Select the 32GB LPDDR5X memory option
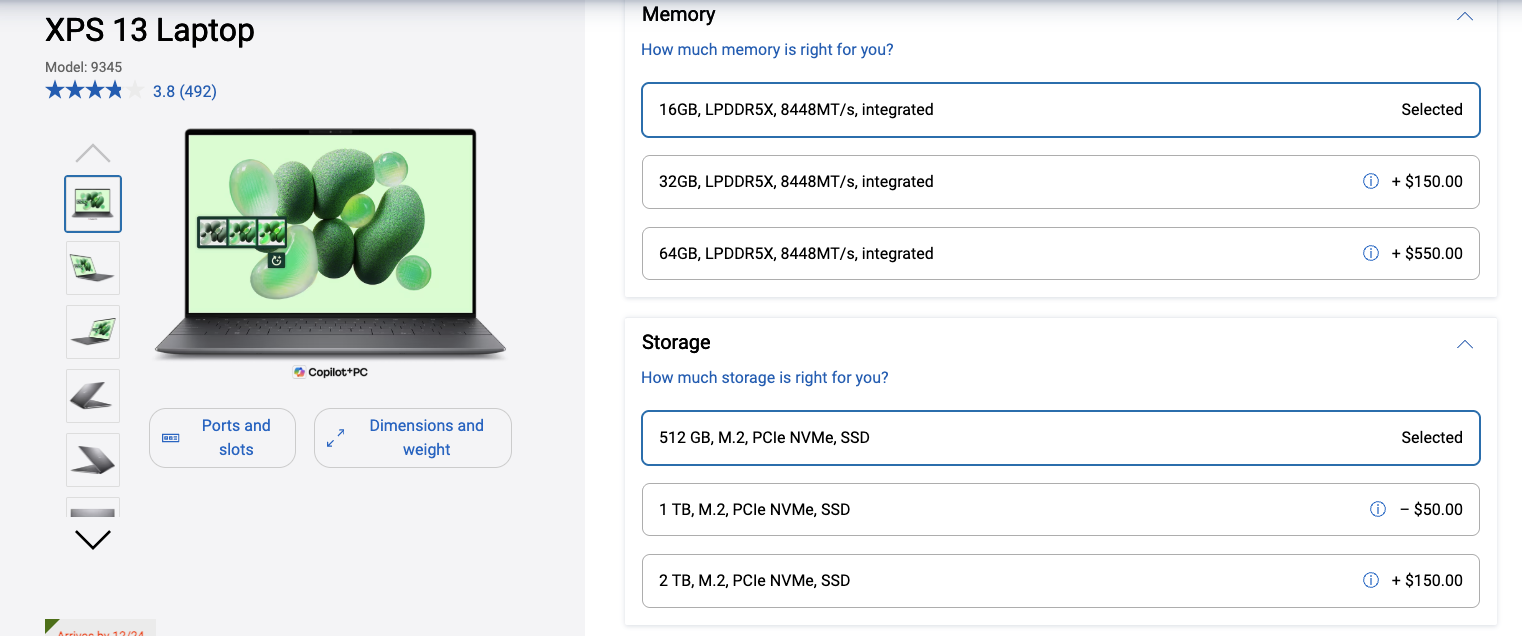The width and height of the screenshot is (1522, 636). pyautogui.click(x=1060, y=181)
